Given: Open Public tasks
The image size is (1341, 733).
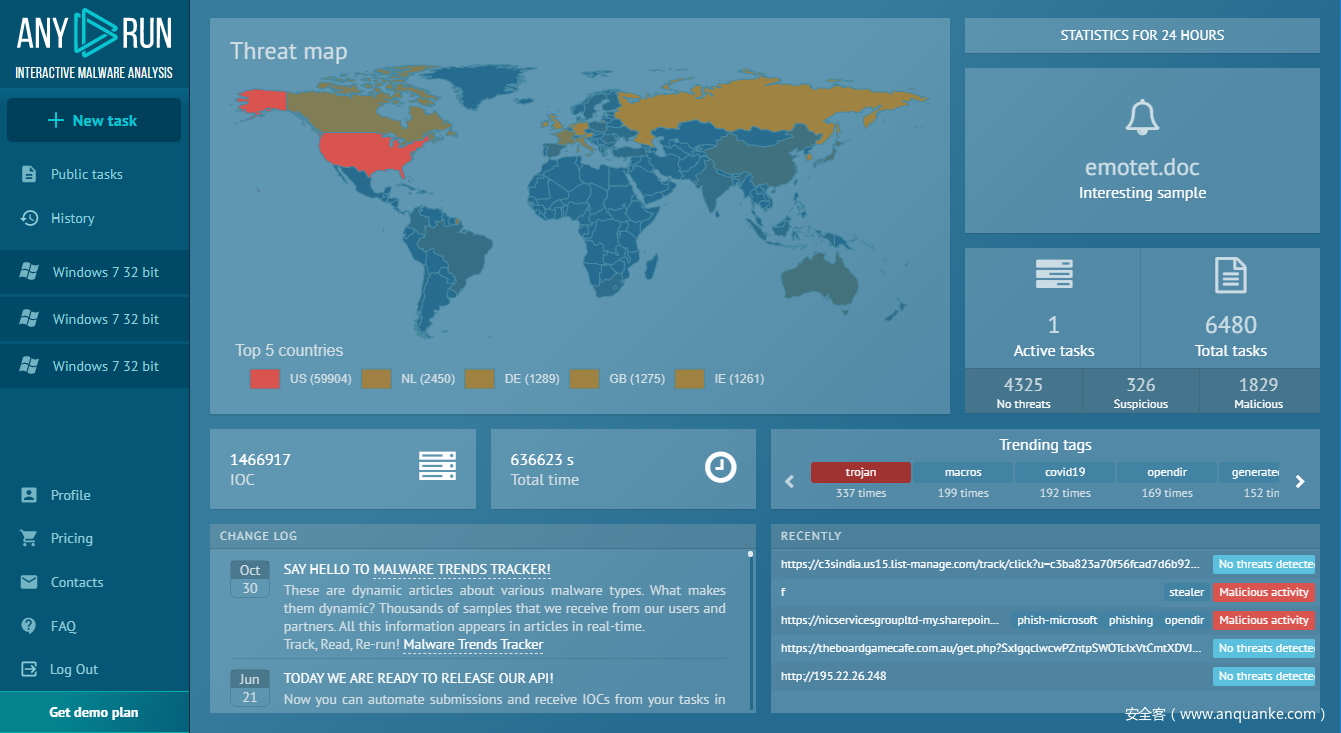Looking at the screenshot, I should 87,174.
